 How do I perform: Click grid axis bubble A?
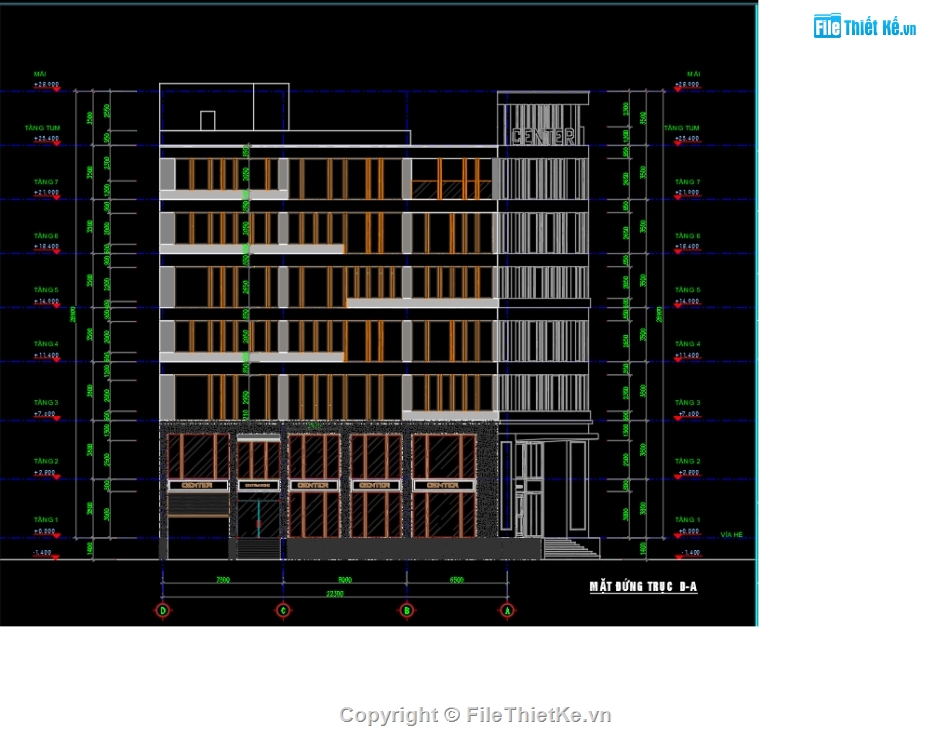click(507, 610)
